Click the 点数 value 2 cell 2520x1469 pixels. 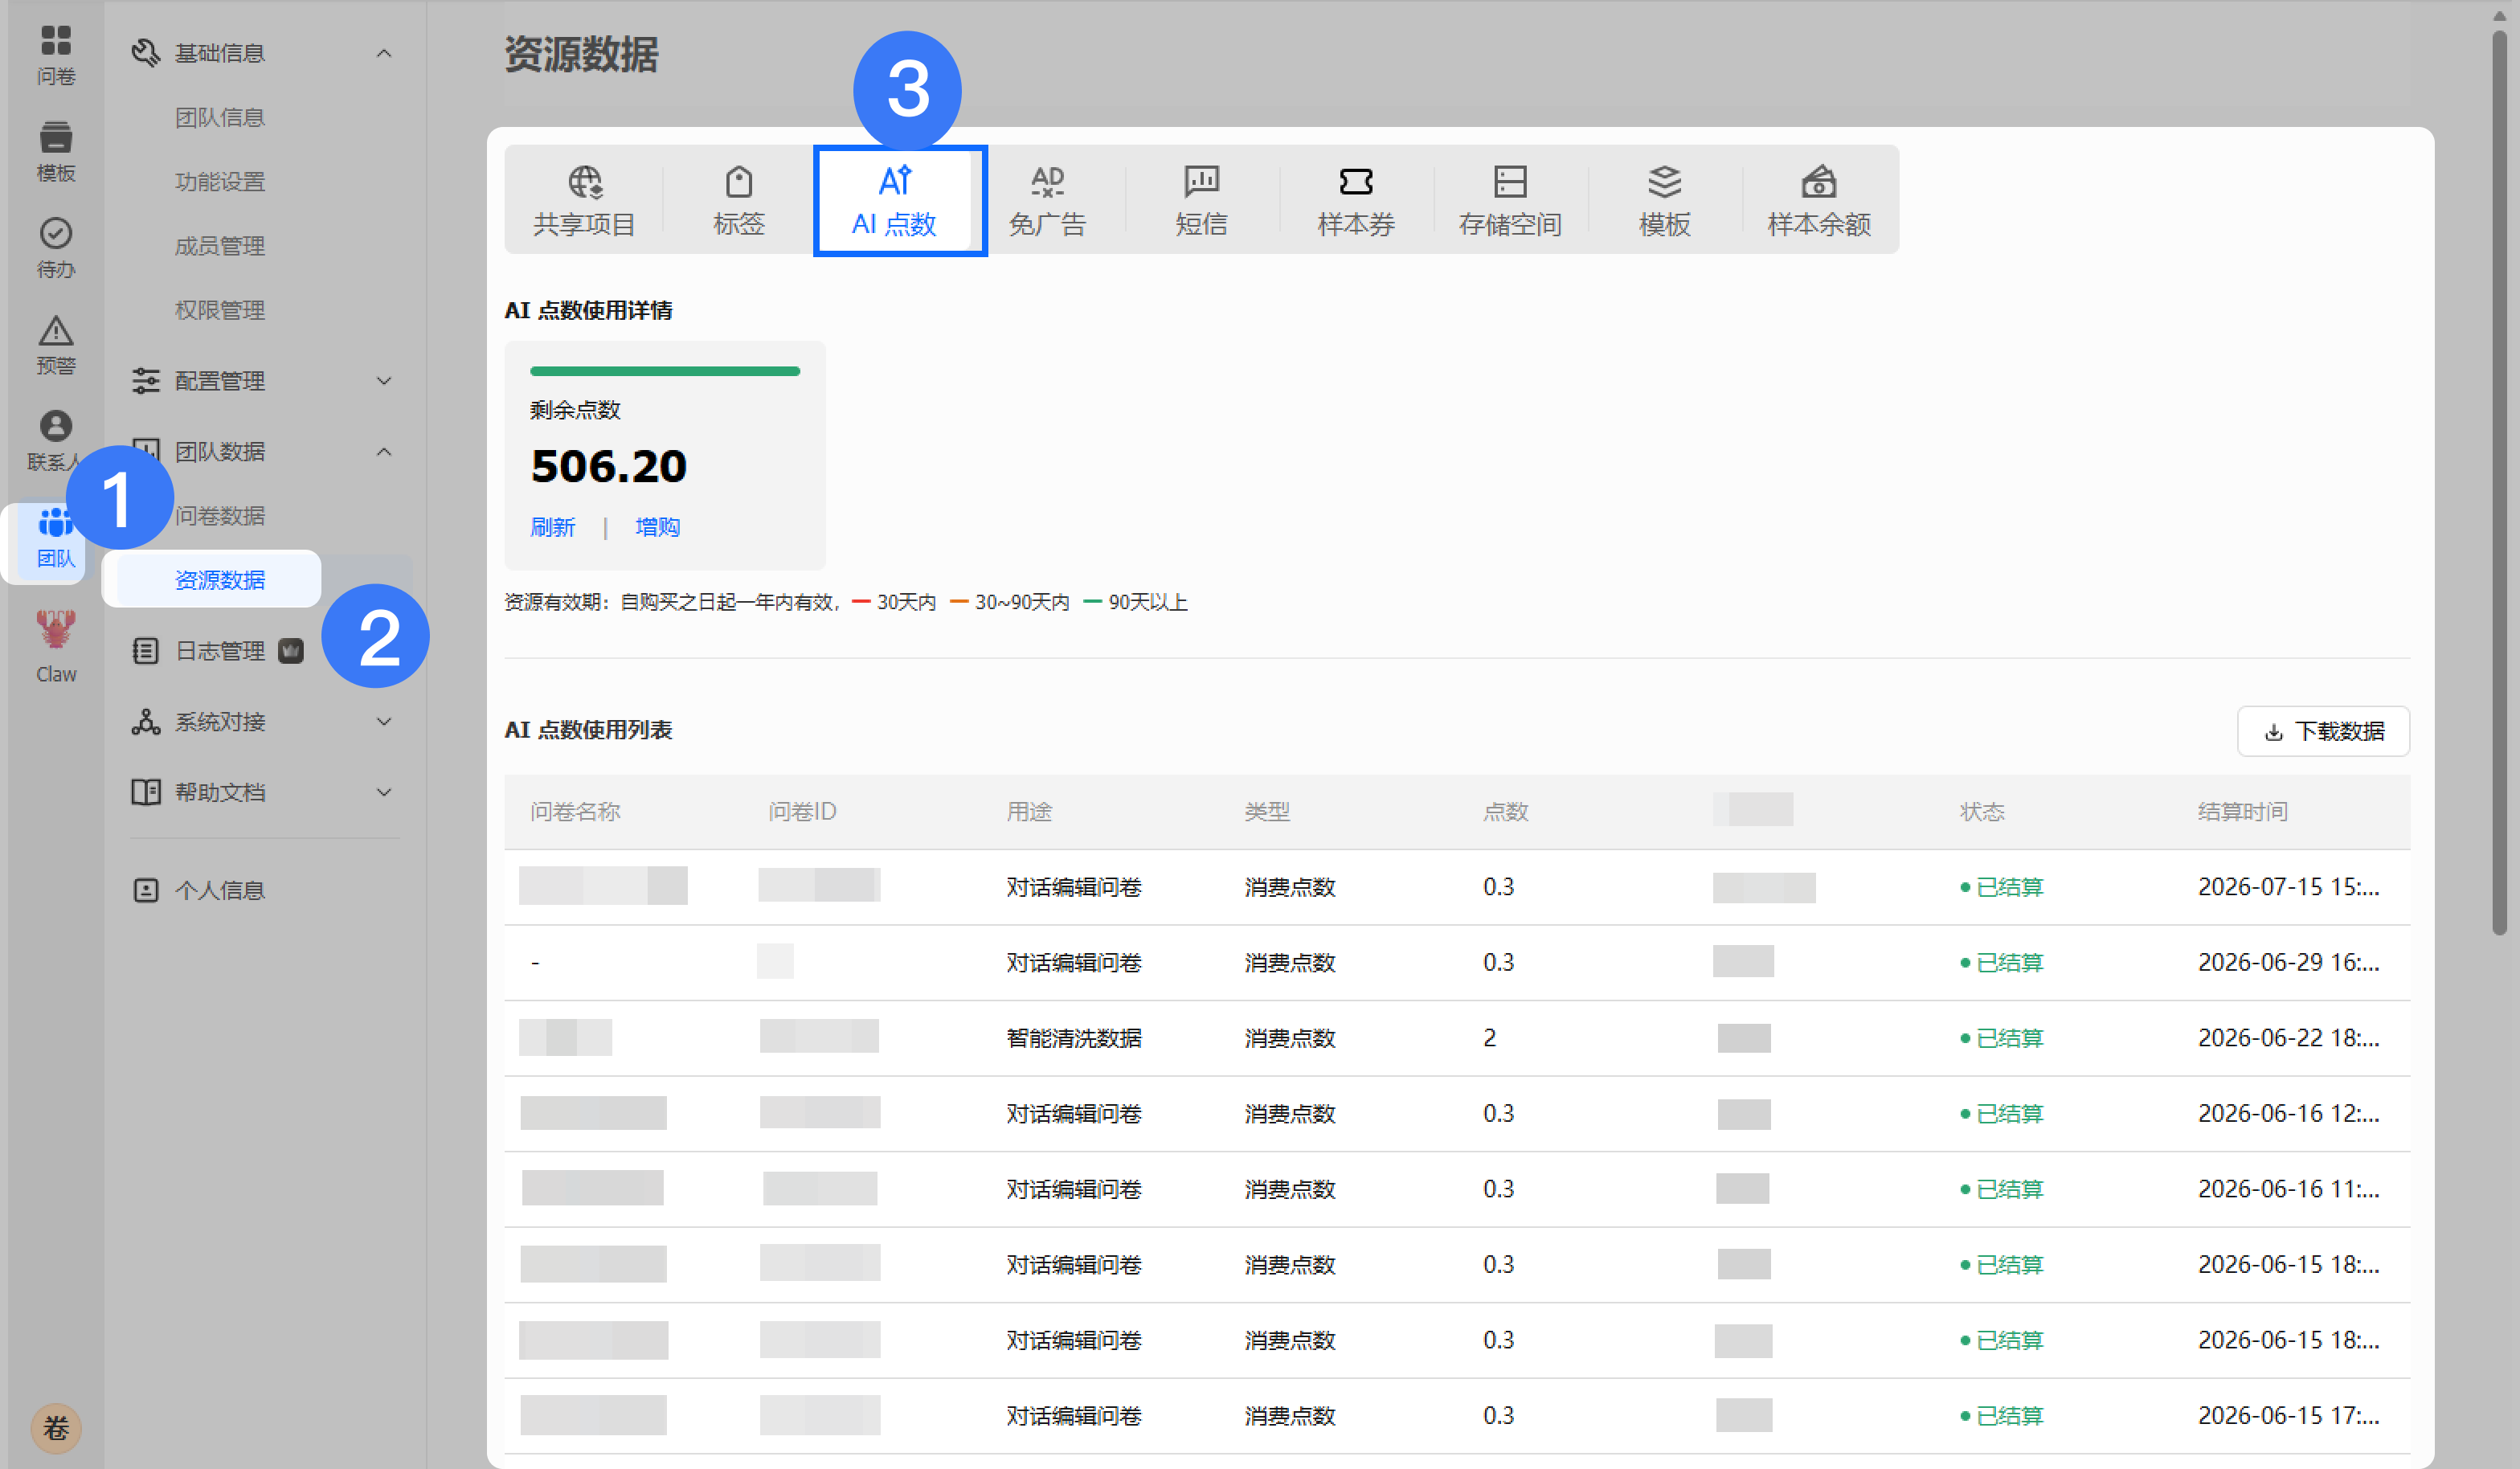click(x=1490, y=1038)
